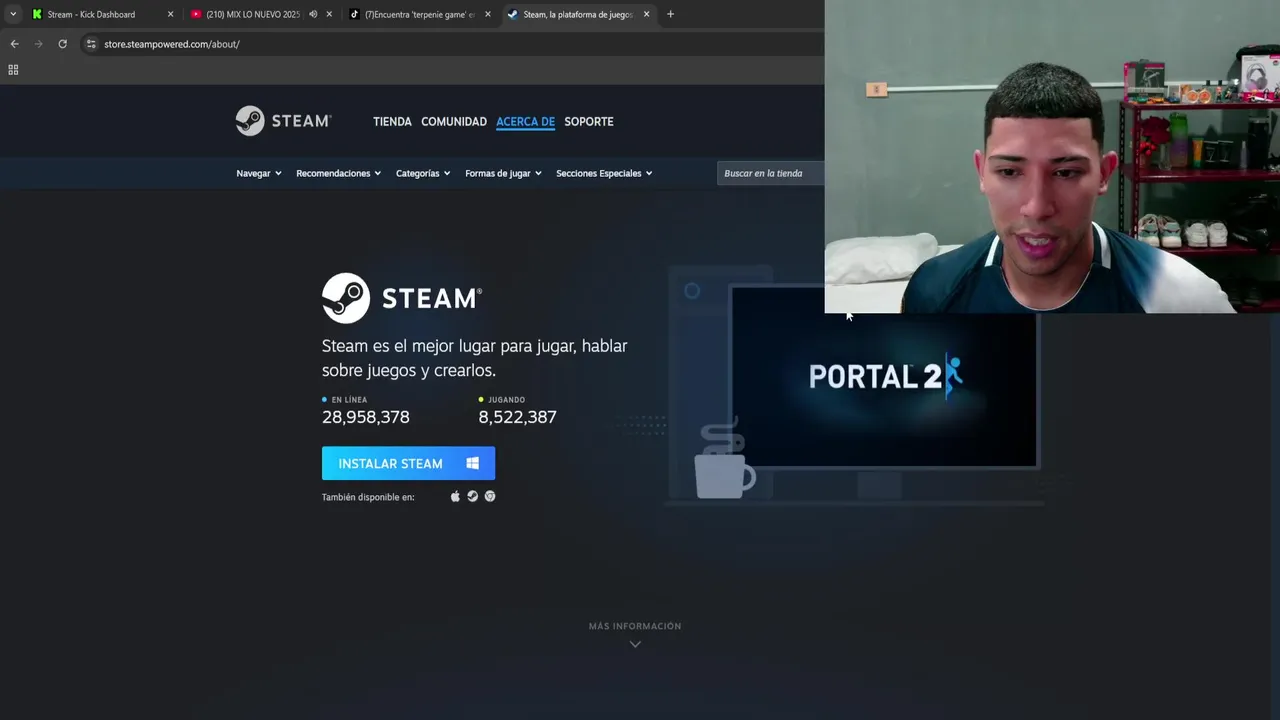Screen dimensions: 1280x720
Task: Select the Apple macOS download icon
Action: (x=455, y=496)
